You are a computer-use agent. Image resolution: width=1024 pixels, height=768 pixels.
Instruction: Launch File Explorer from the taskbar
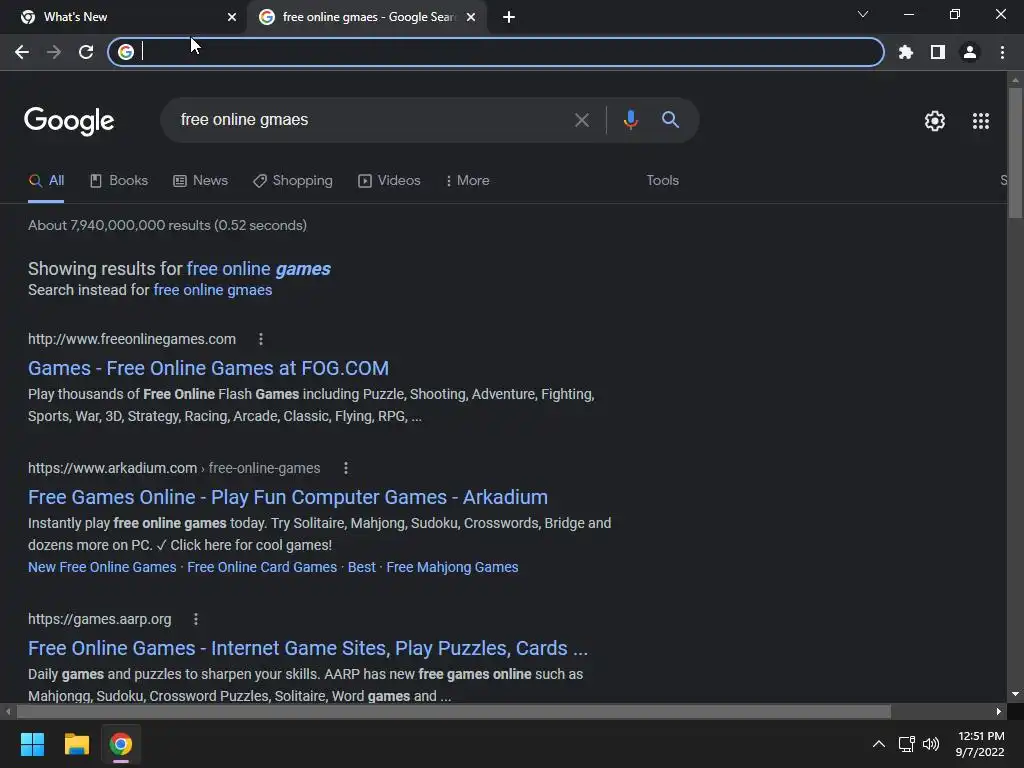tap(76, 744)
